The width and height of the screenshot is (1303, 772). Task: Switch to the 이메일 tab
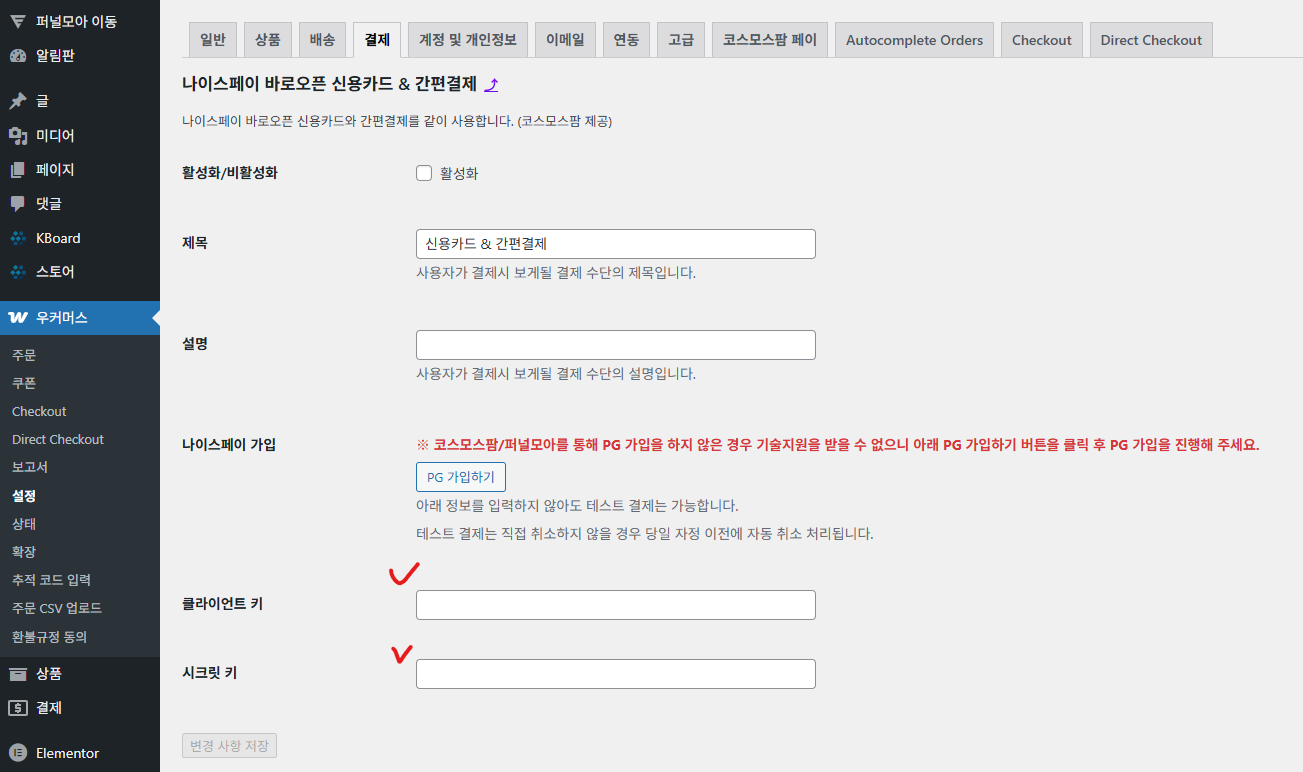click(565, 40)
